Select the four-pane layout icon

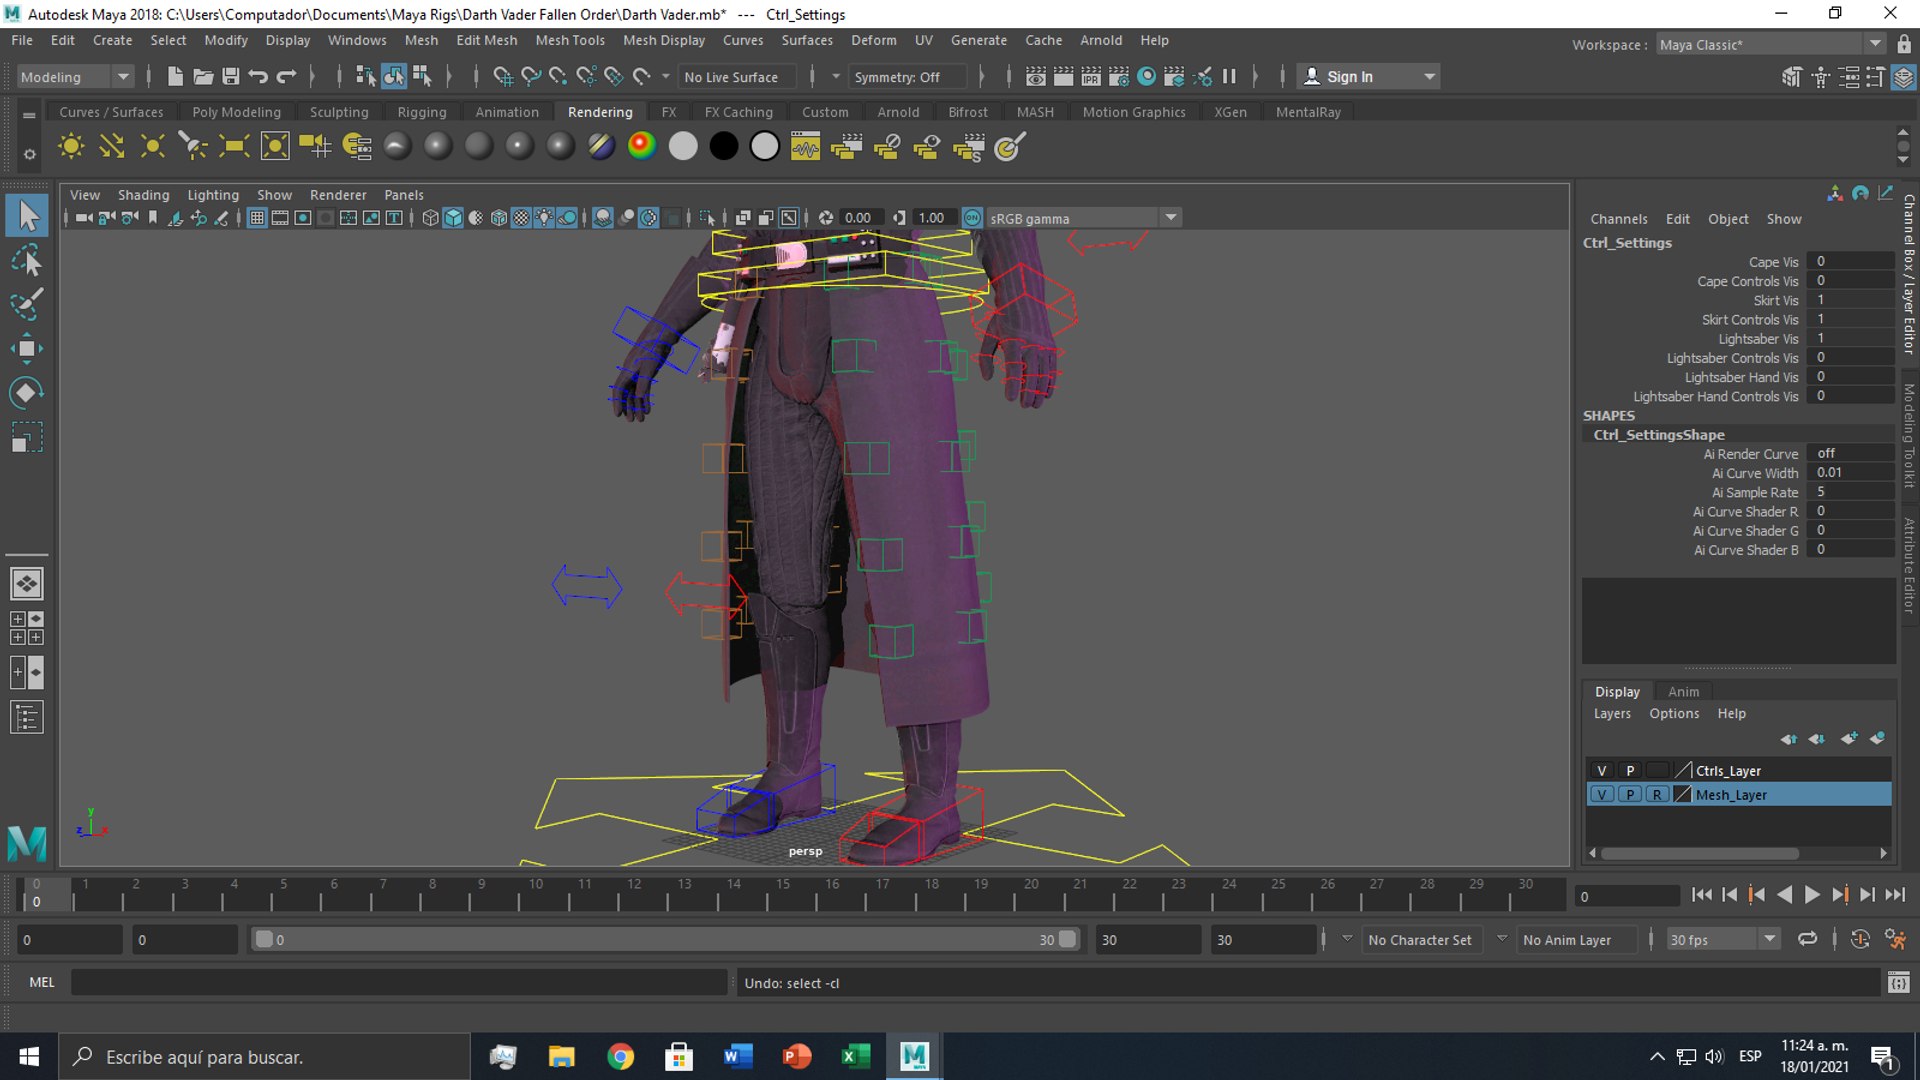click(x=27, y=628)
